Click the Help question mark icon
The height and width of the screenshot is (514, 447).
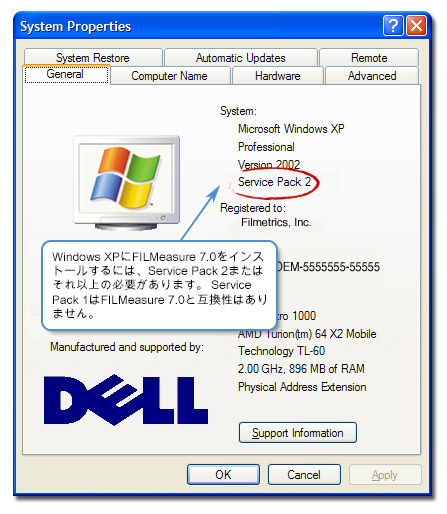[x=393, y=25]
